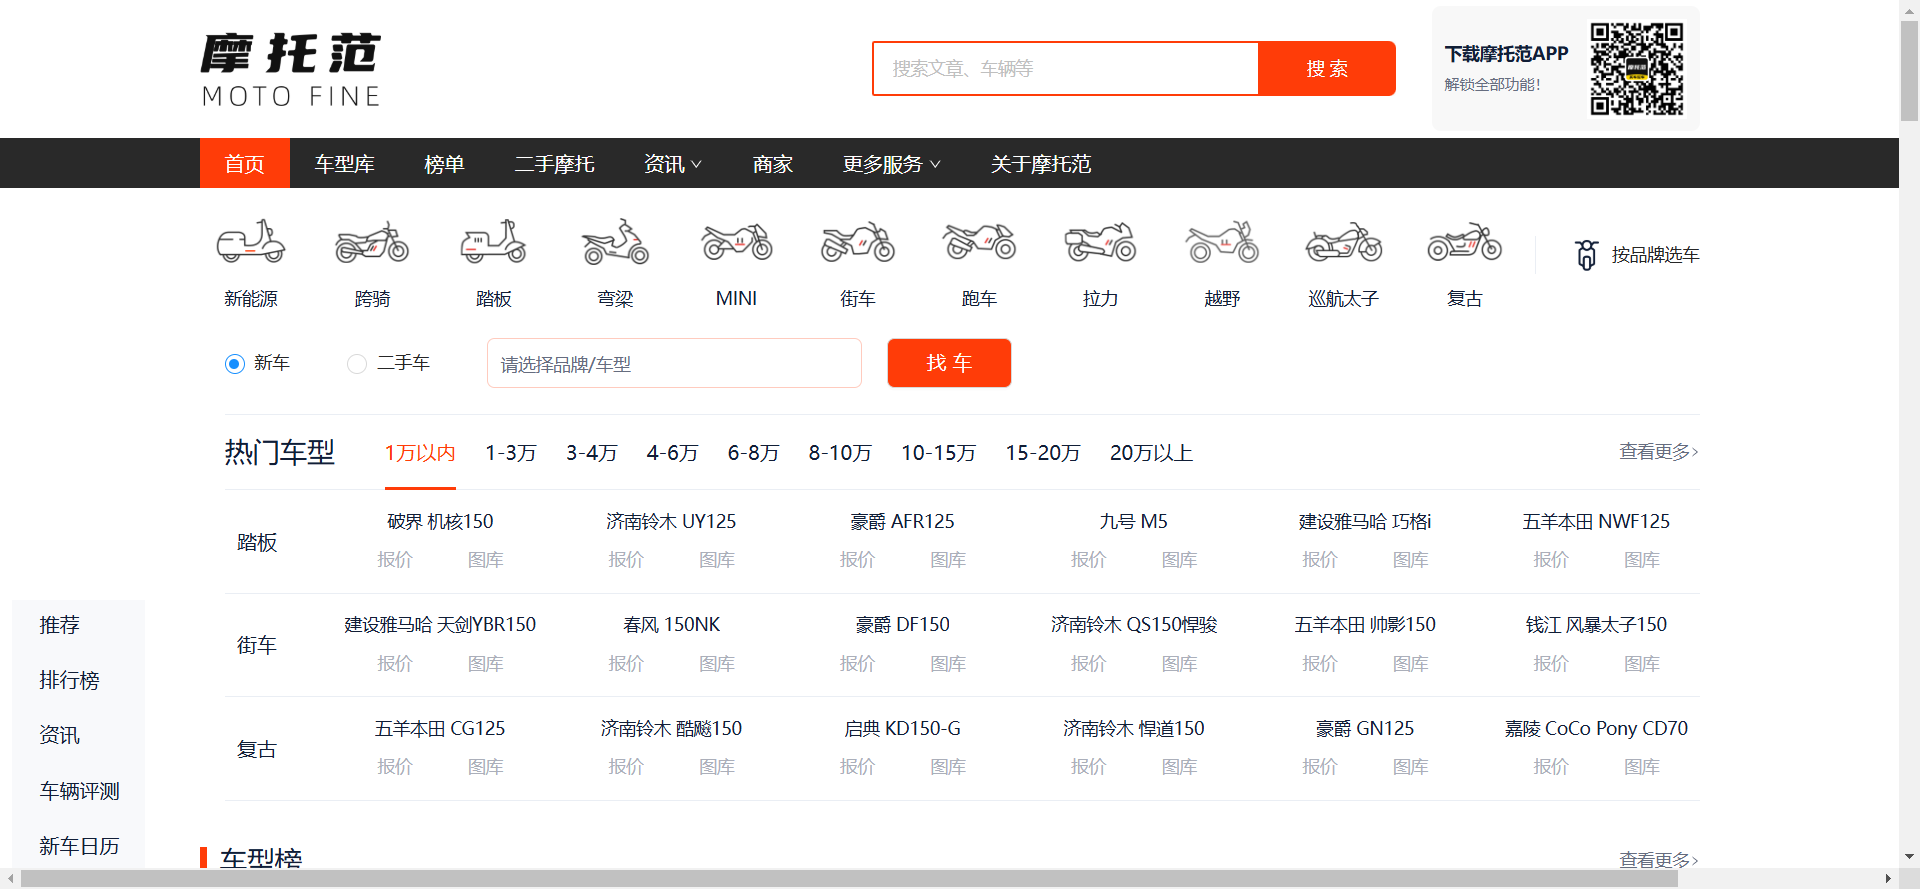
Task: Open the 五羊本田 CG125 model link
Action: click(x=440, y=729)
